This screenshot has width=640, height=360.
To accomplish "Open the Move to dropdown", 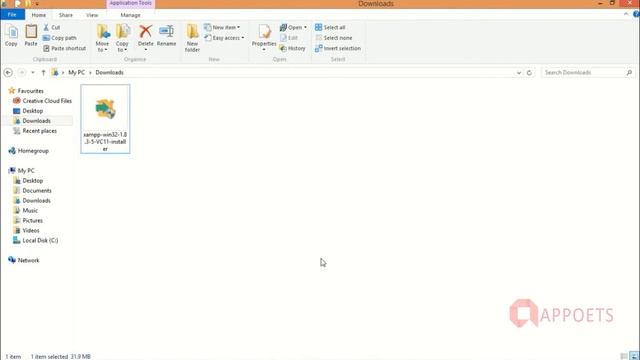I will pos(102,38).
